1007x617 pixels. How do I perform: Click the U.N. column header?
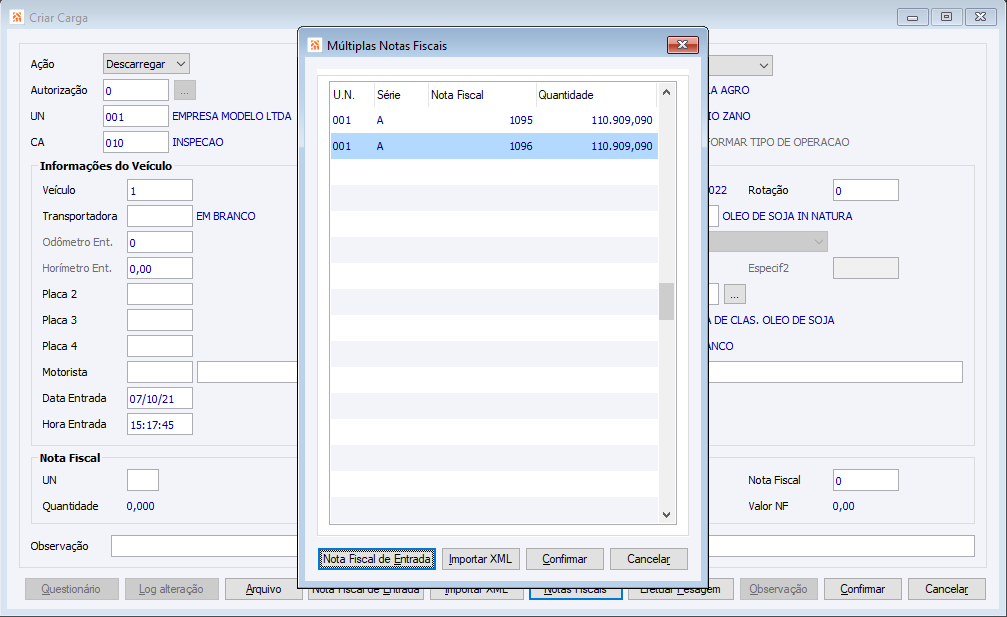pyautogui.click(x=352, y=95)
